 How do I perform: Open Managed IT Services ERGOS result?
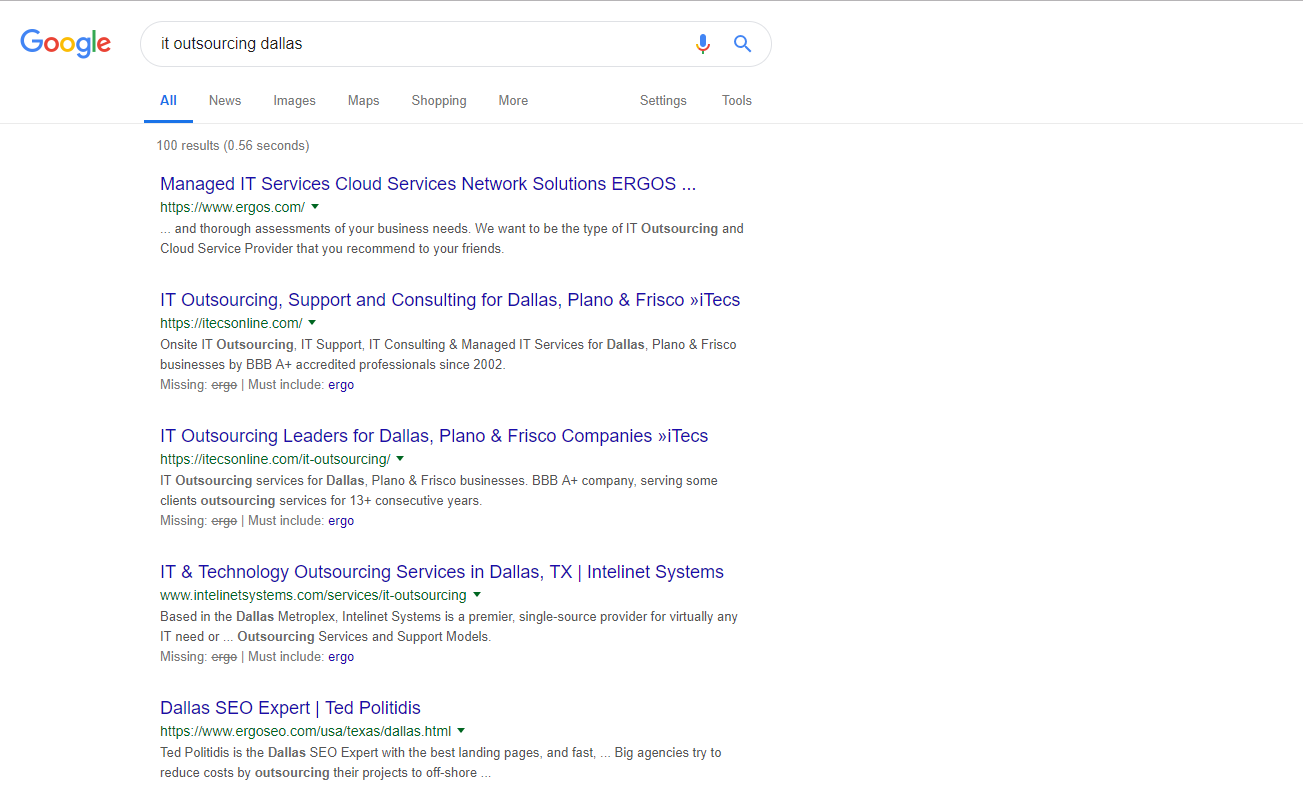tap(428, 184)
